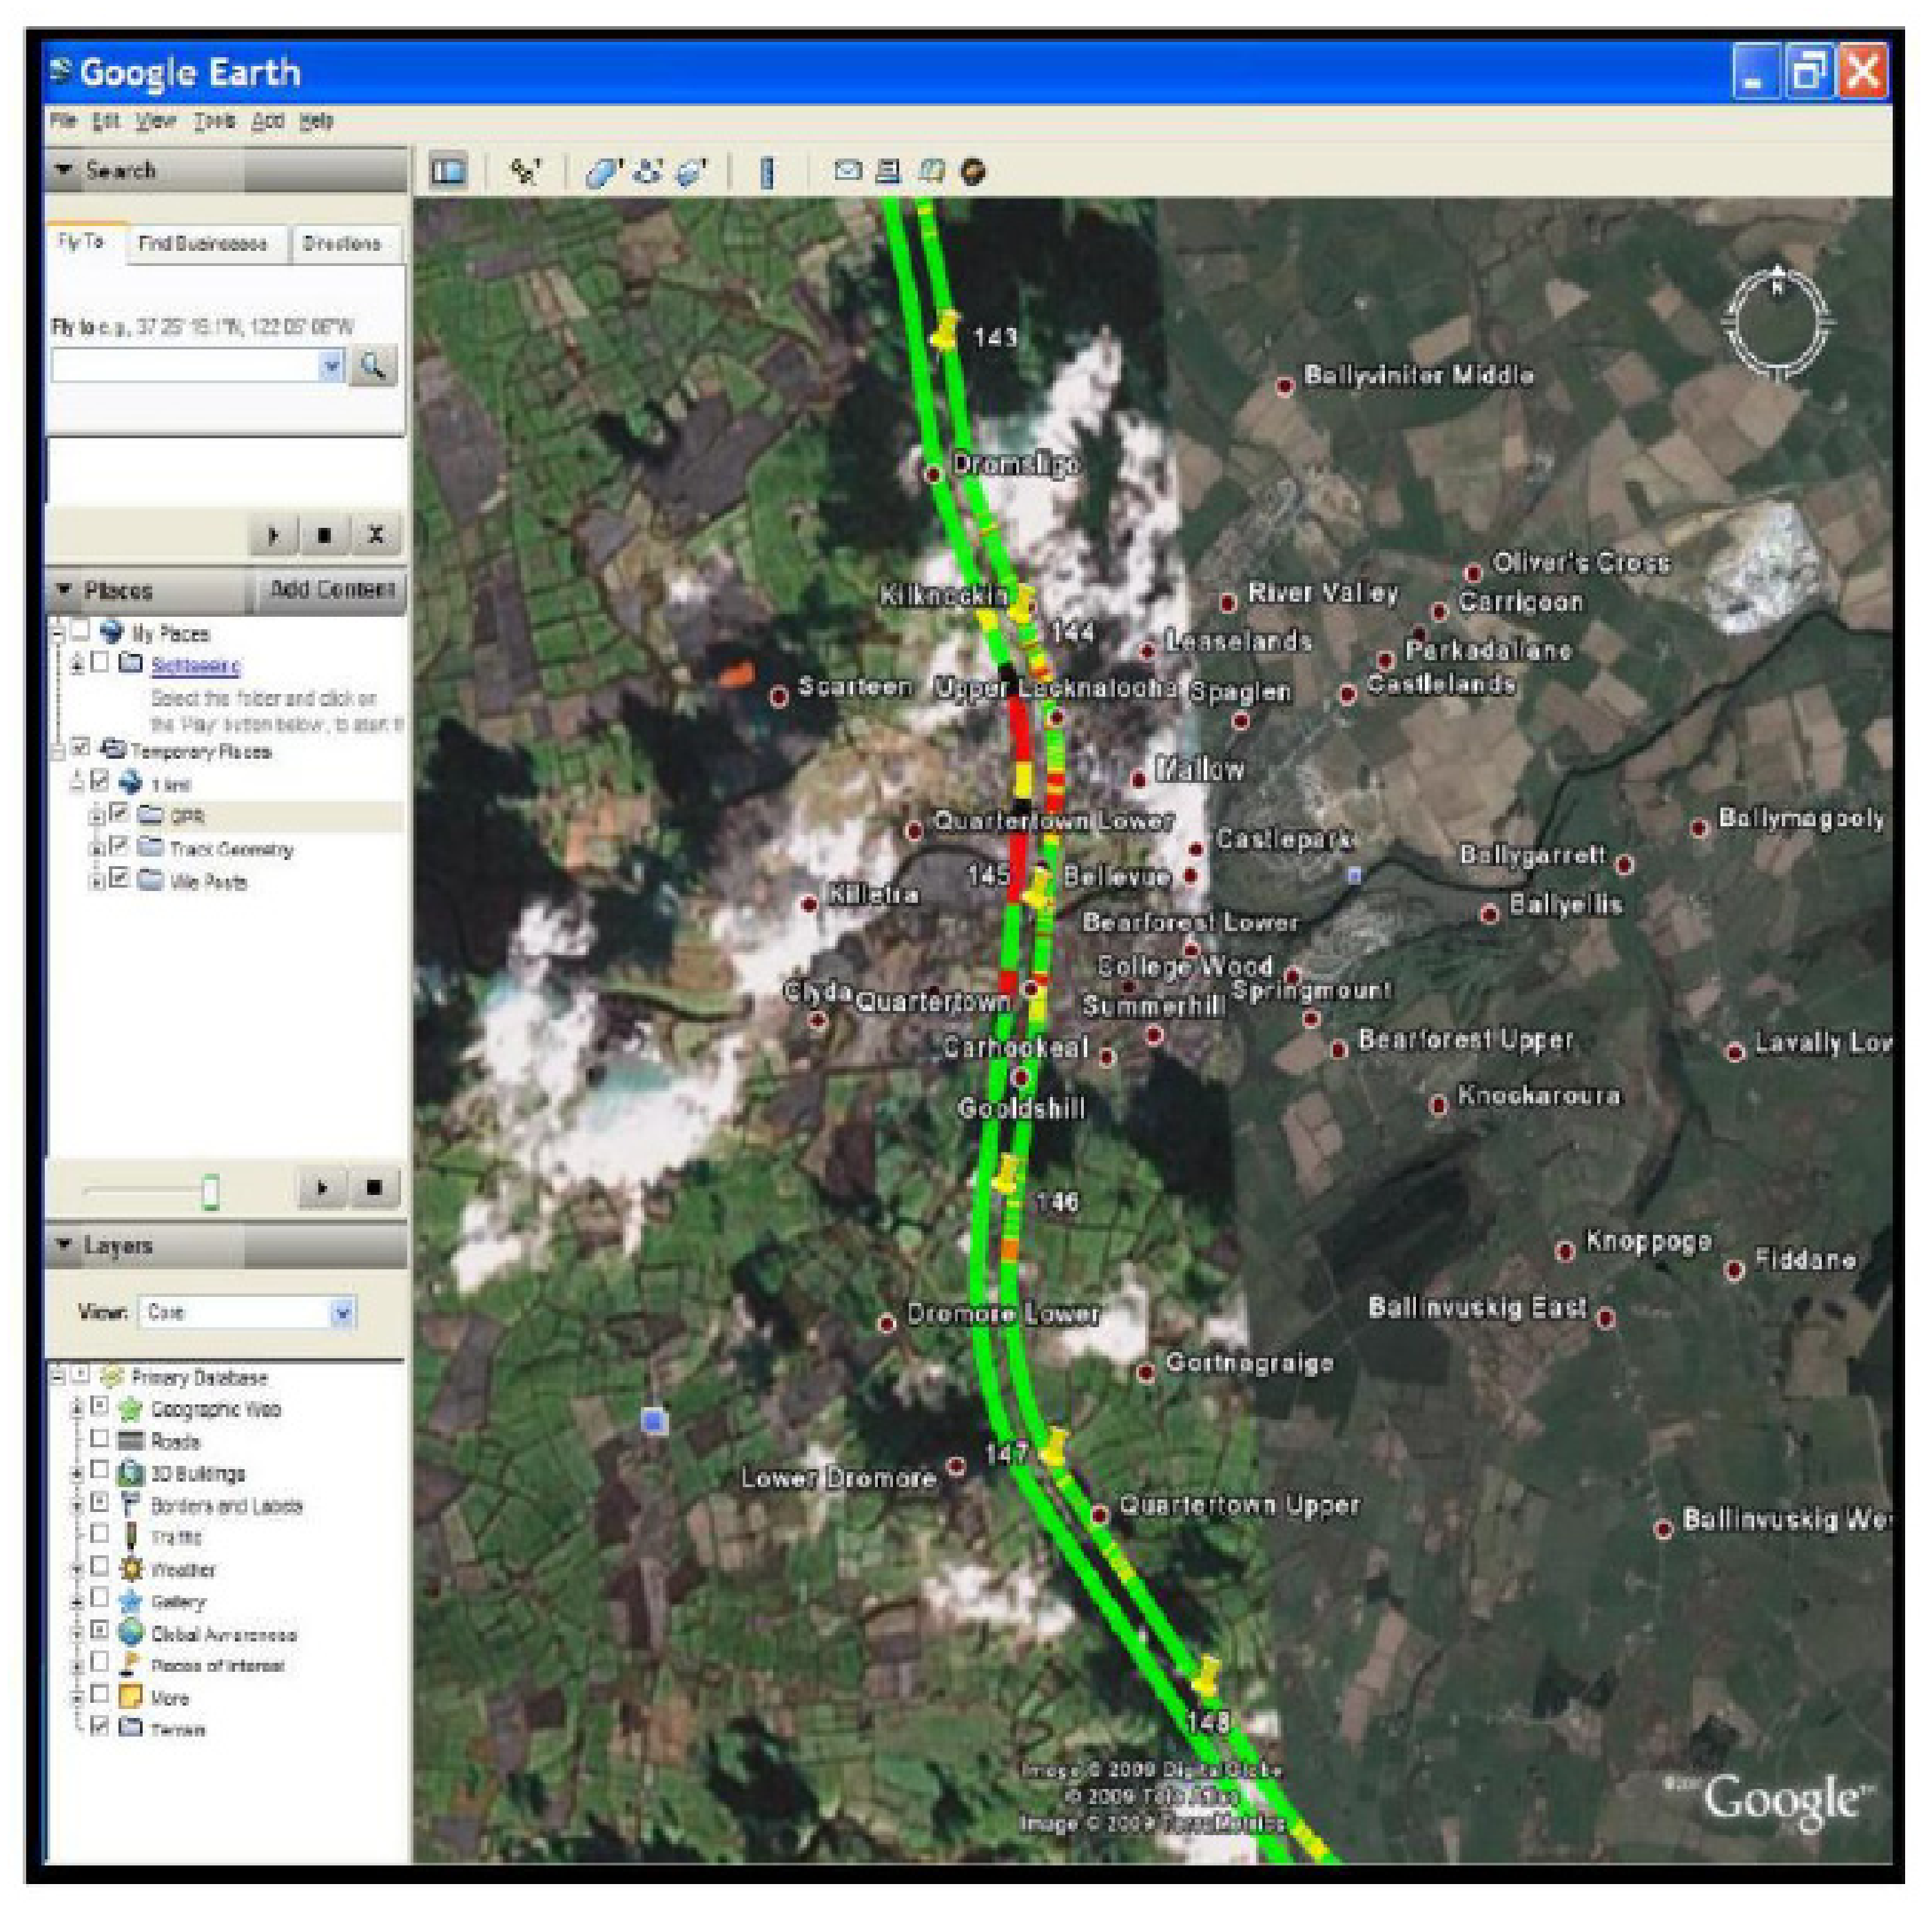Open the View Core dropdown

[342, 1312]
